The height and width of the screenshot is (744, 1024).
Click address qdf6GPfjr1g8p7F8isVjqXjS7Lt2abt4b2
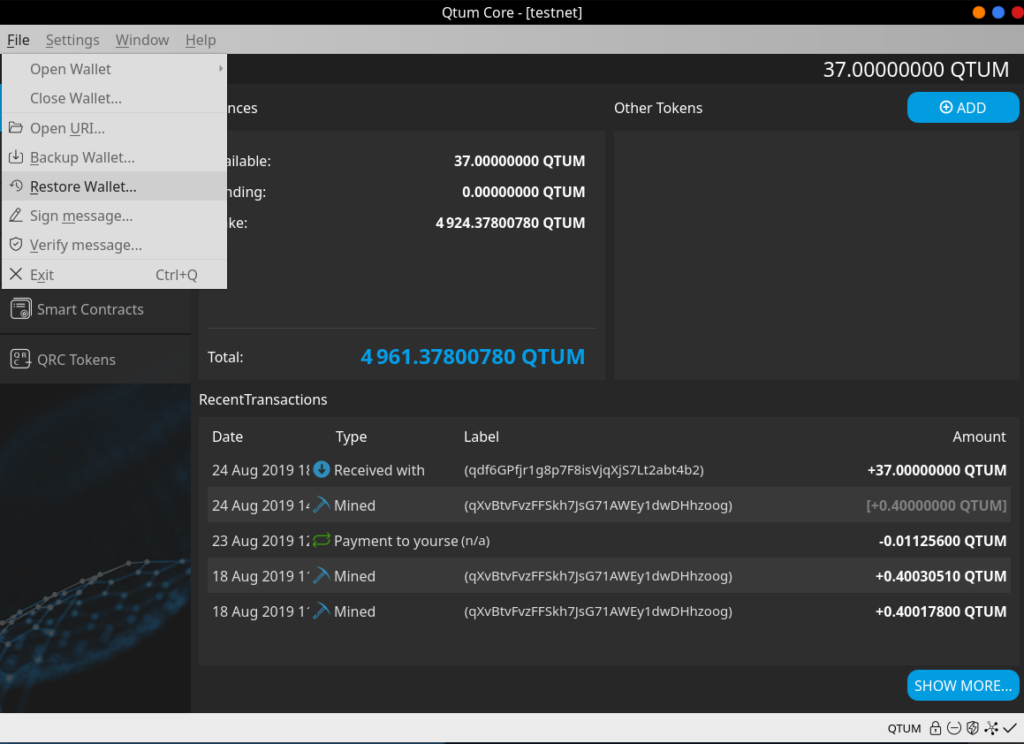coord(584,470)
